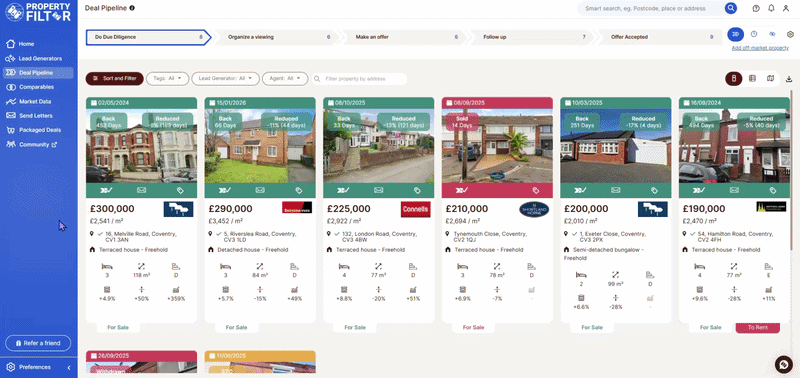Open photo of 1, Exeter Close bungalow
This screenshot has width=800, height=378.
click(616, 146)
